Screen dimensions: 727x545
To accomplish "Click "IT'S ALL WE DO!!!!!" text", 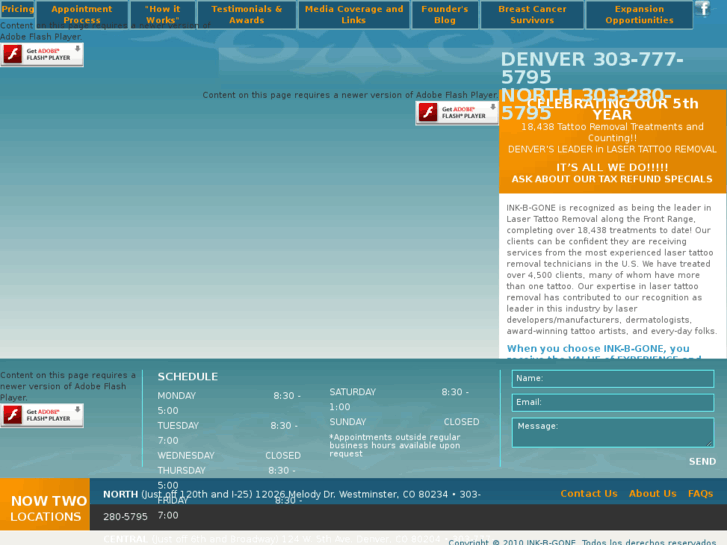I will (612, 167).
